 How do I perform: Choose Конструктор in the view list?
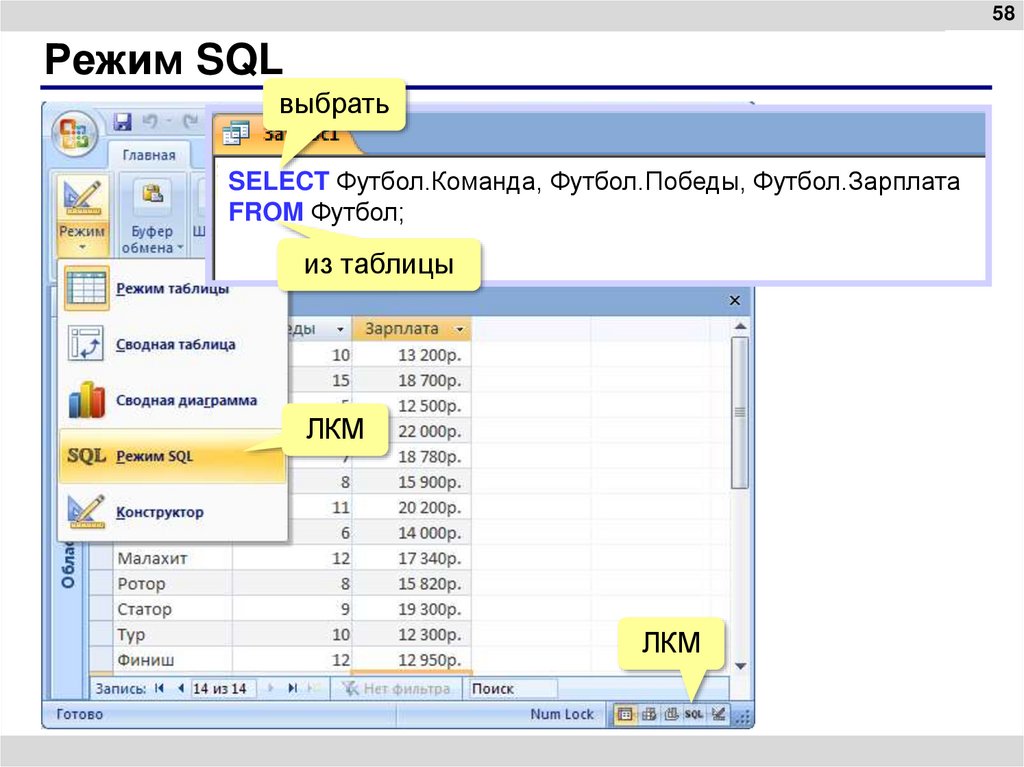160,512
